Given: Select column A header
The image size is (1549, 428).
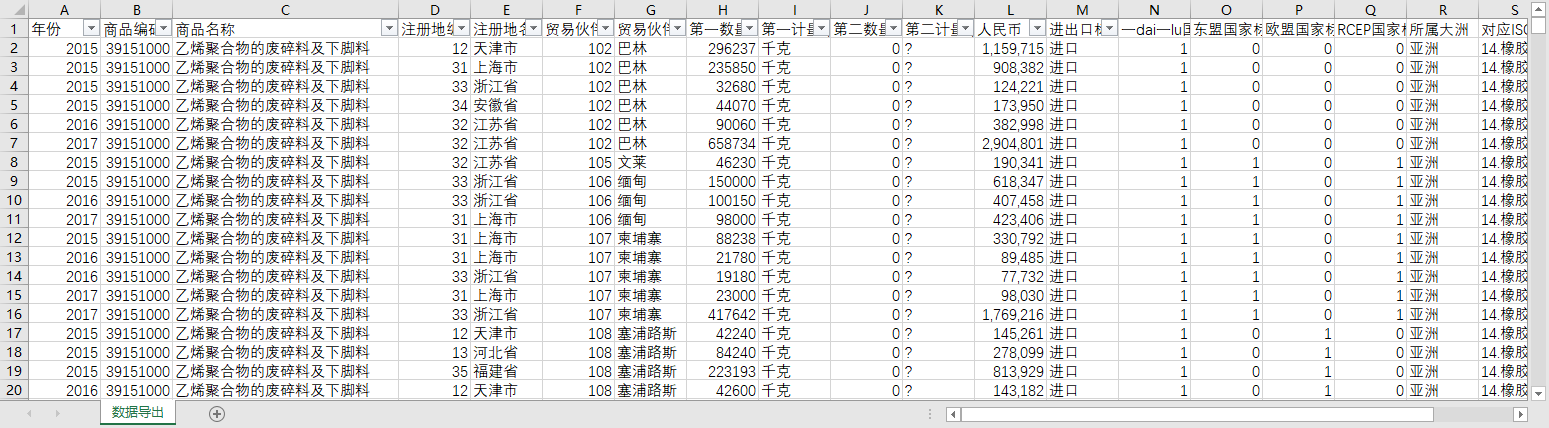Looking at the screenshot, I should tap(64, 9).
